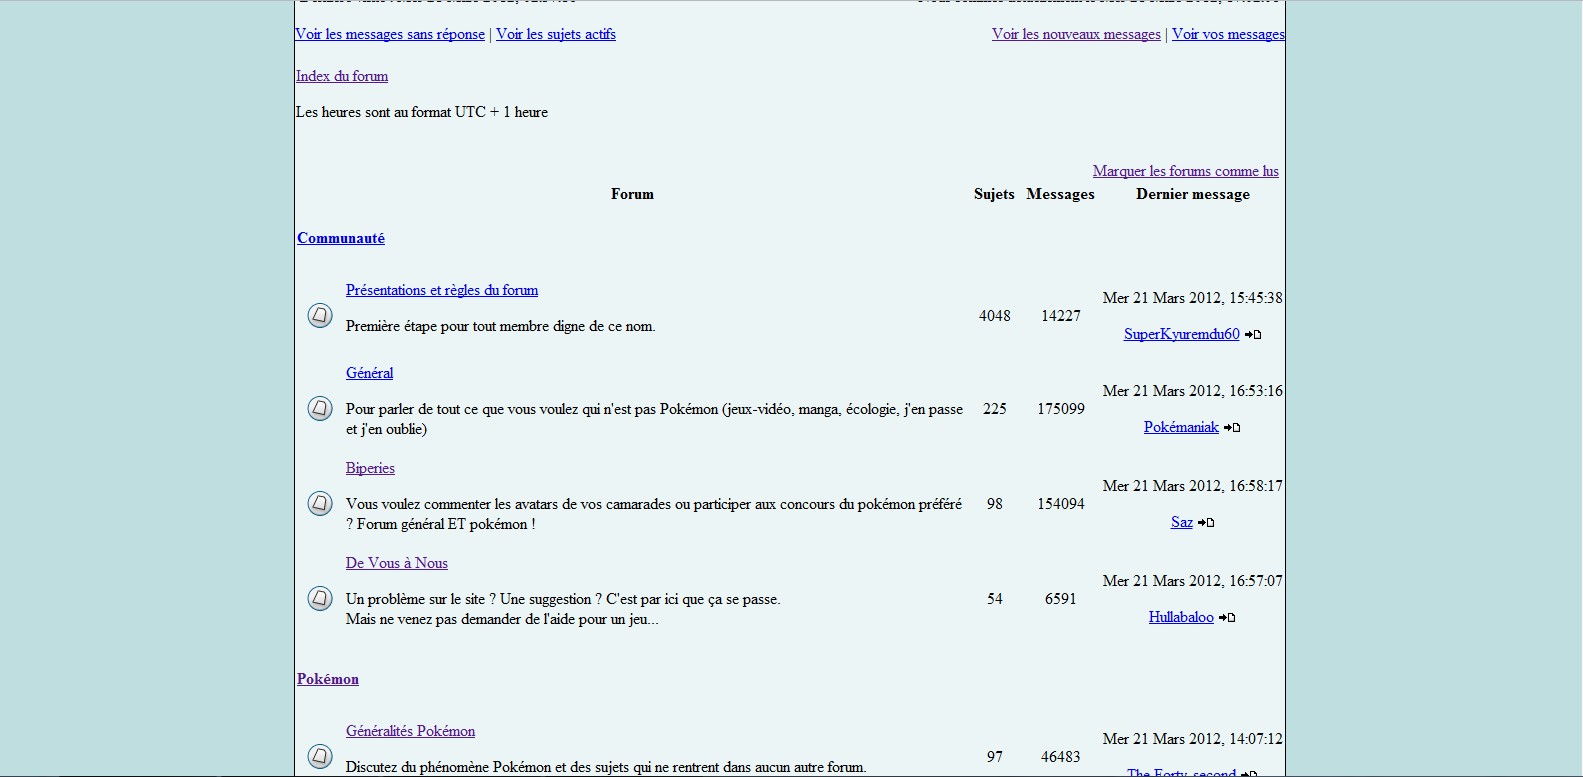Go to last post icon next to SuperKyuremdu60
This screenshot has height=777, width=1583.
pos(1253,335)
